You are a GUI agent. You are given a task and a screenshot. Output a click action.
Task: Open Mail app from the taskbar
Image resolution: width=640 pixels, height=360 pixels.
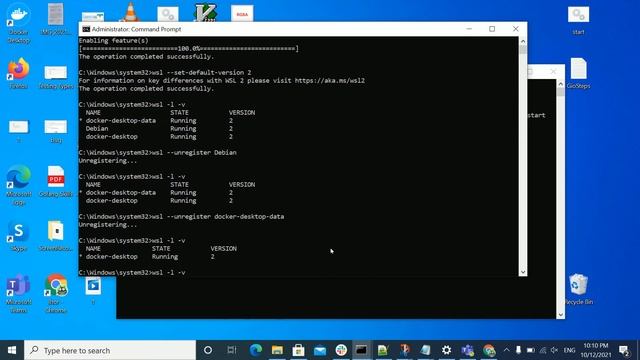[x=320, y=350]
